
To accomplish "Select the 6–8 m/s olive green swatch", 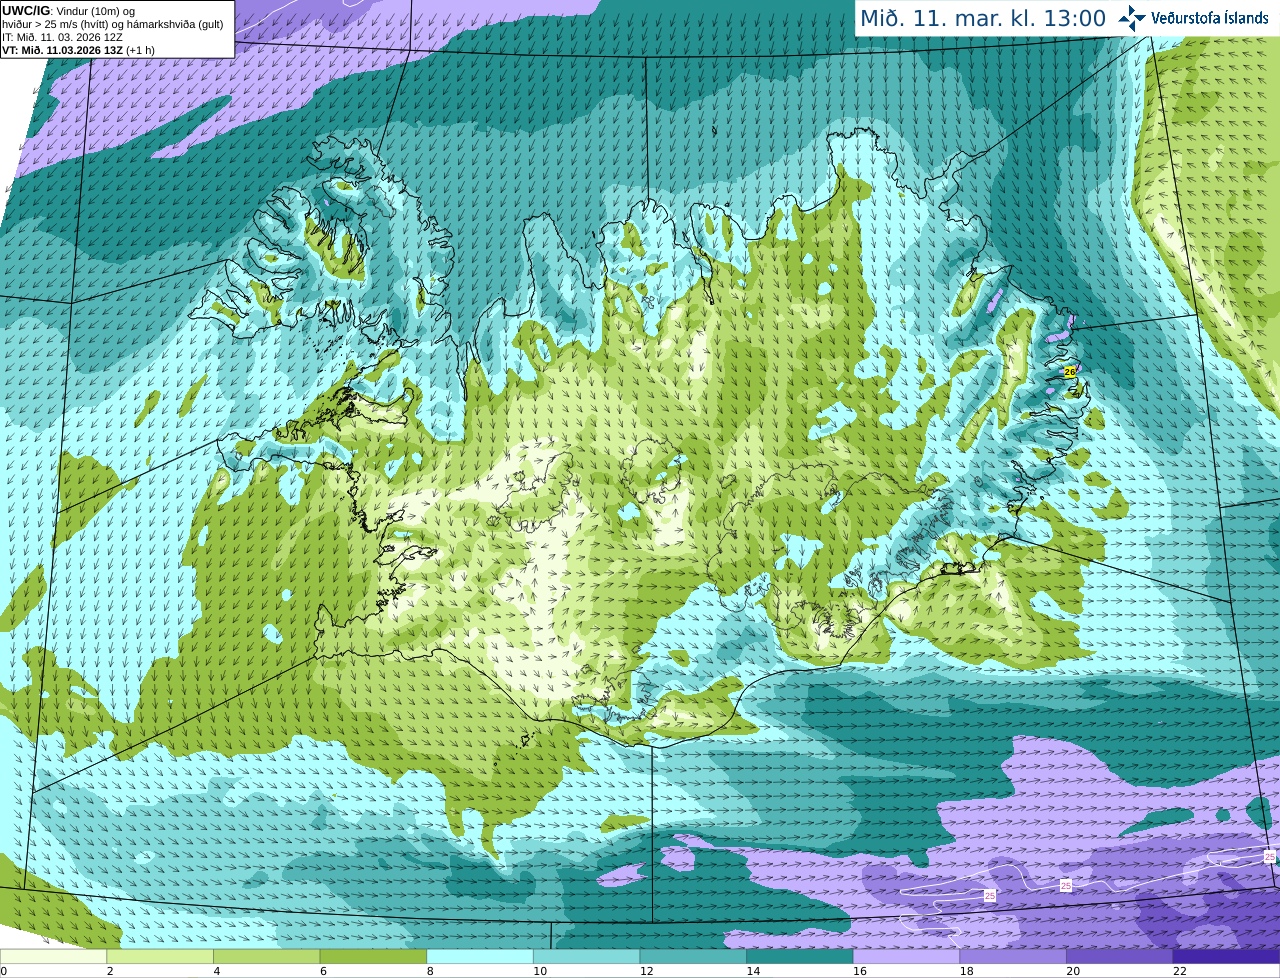I will (x=373, y=956).
